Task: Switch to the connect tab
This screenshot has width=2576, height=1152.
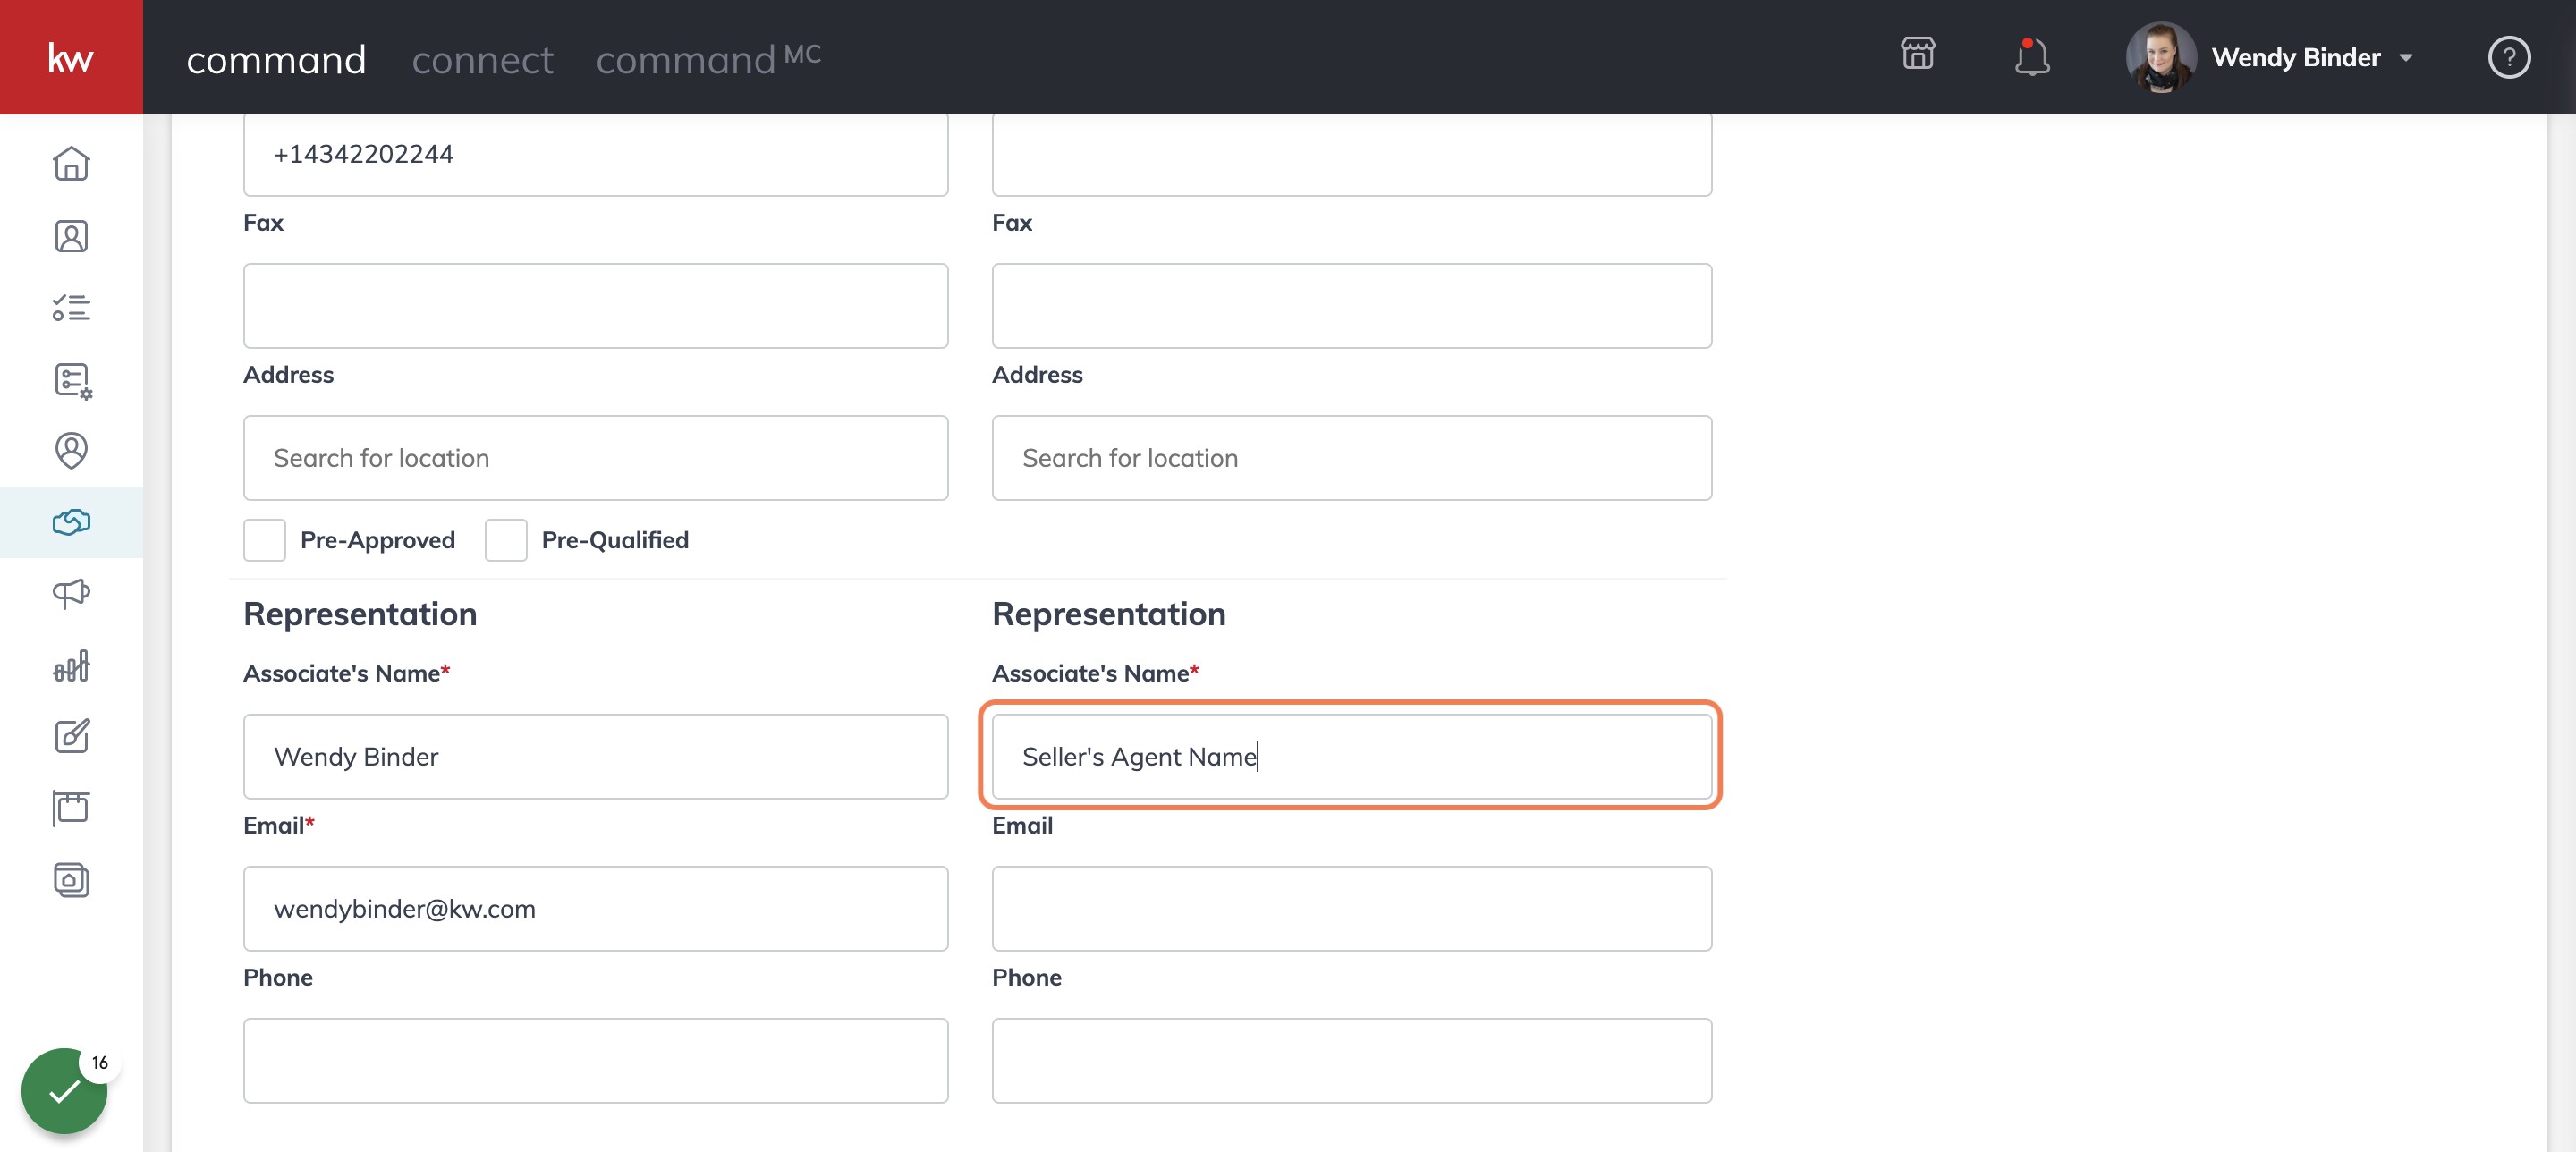Action: click(482, 60)
